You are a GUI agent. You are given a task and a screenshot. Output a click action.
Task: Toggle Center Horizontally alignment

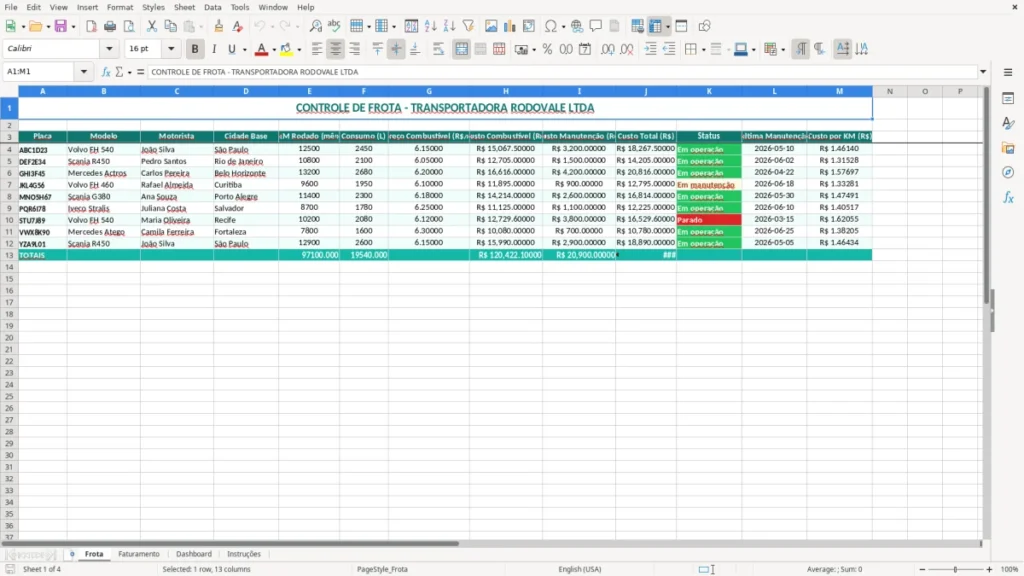pyautogui.click(x=336, y=49)
